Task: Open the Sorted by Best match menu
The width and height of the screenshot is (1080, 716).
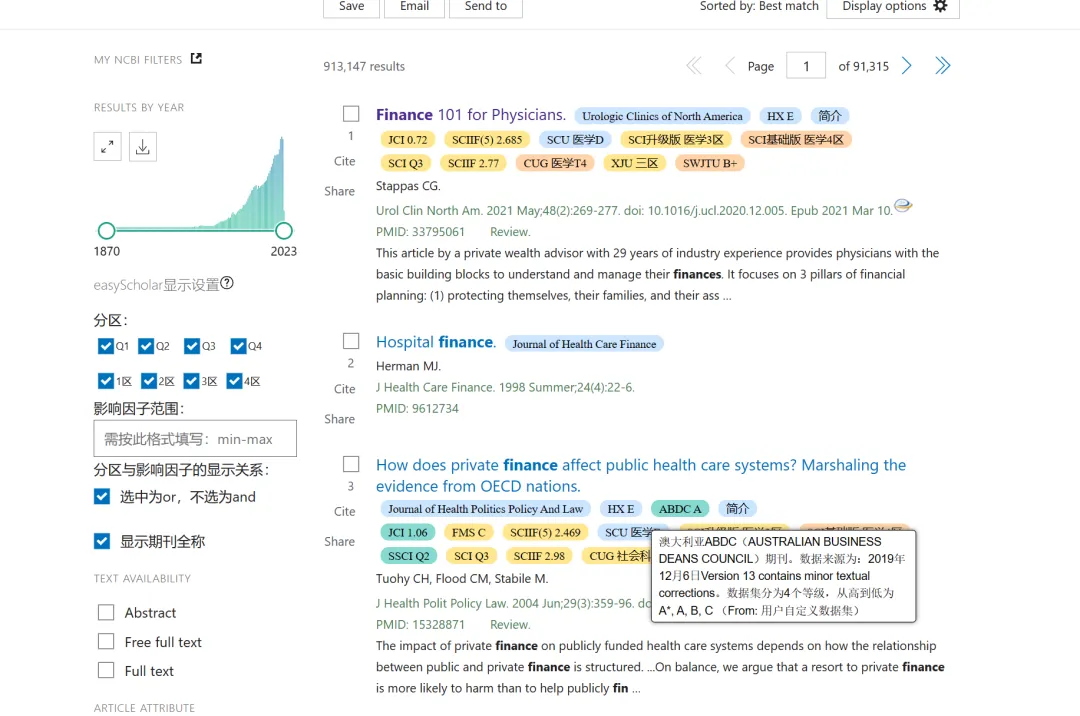Action: coord(759,7)
